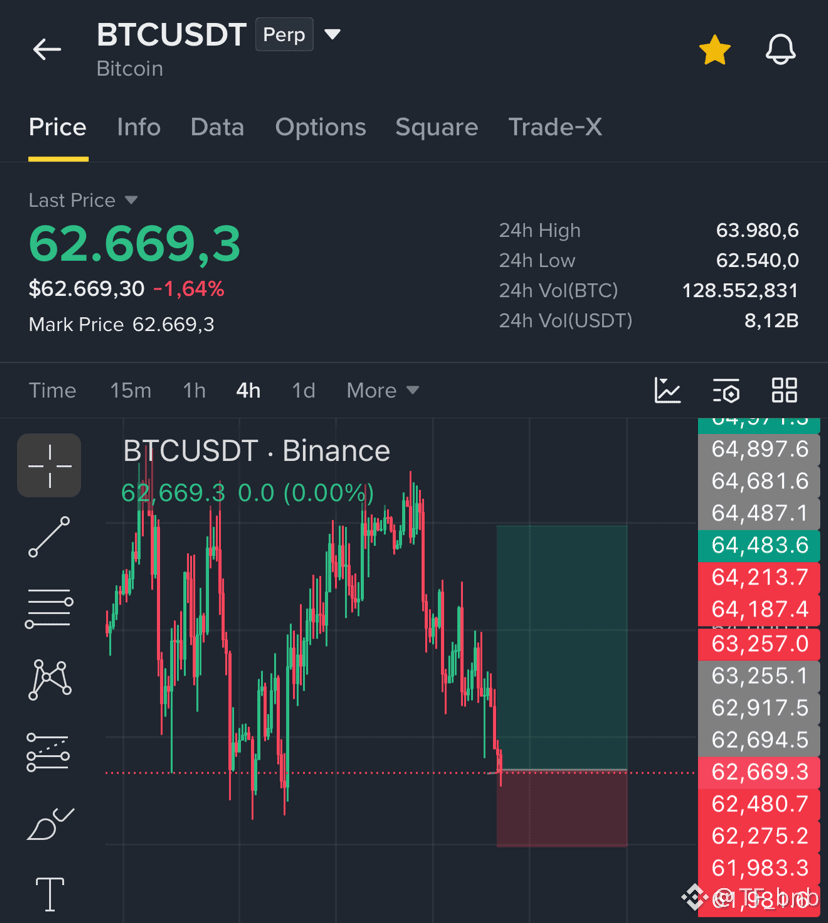This screenshot has height=923, width=828.
Task: Open the four-square grid layout icon
Action: click(x=784, y=390)
